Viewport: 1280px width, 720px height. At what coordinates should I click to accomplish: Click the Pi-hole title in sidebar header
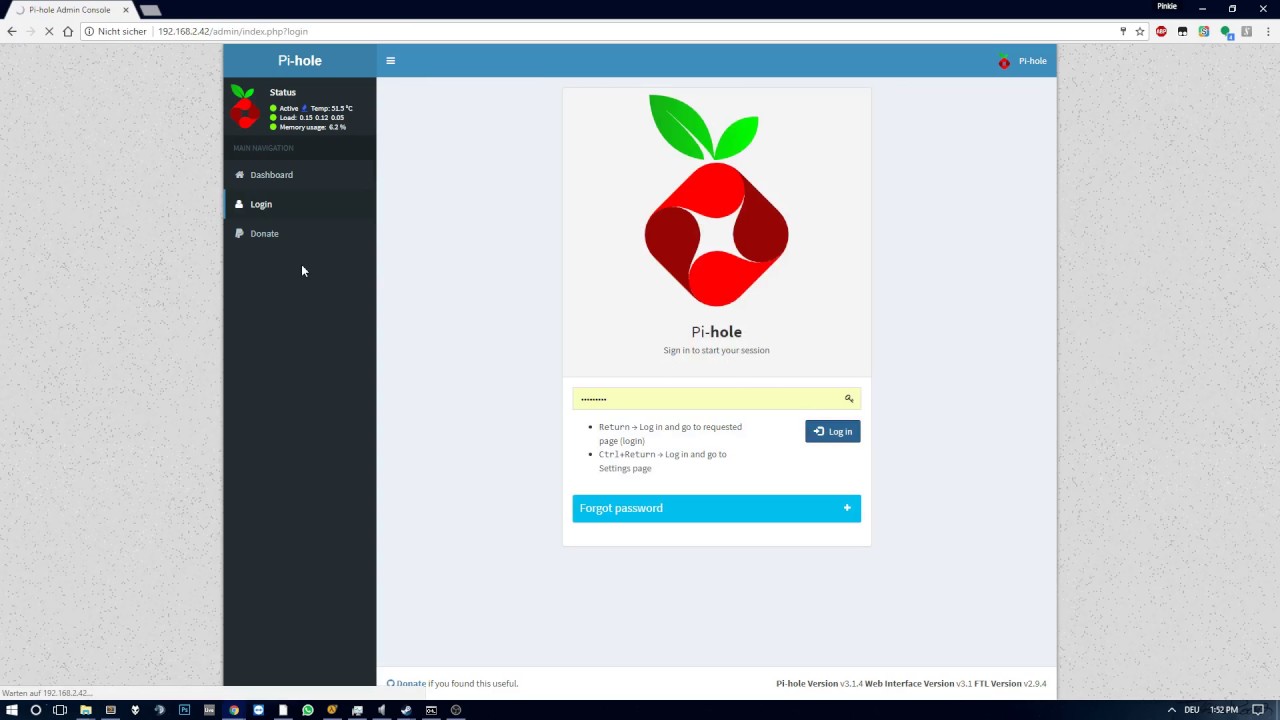(x=299, y=61)
